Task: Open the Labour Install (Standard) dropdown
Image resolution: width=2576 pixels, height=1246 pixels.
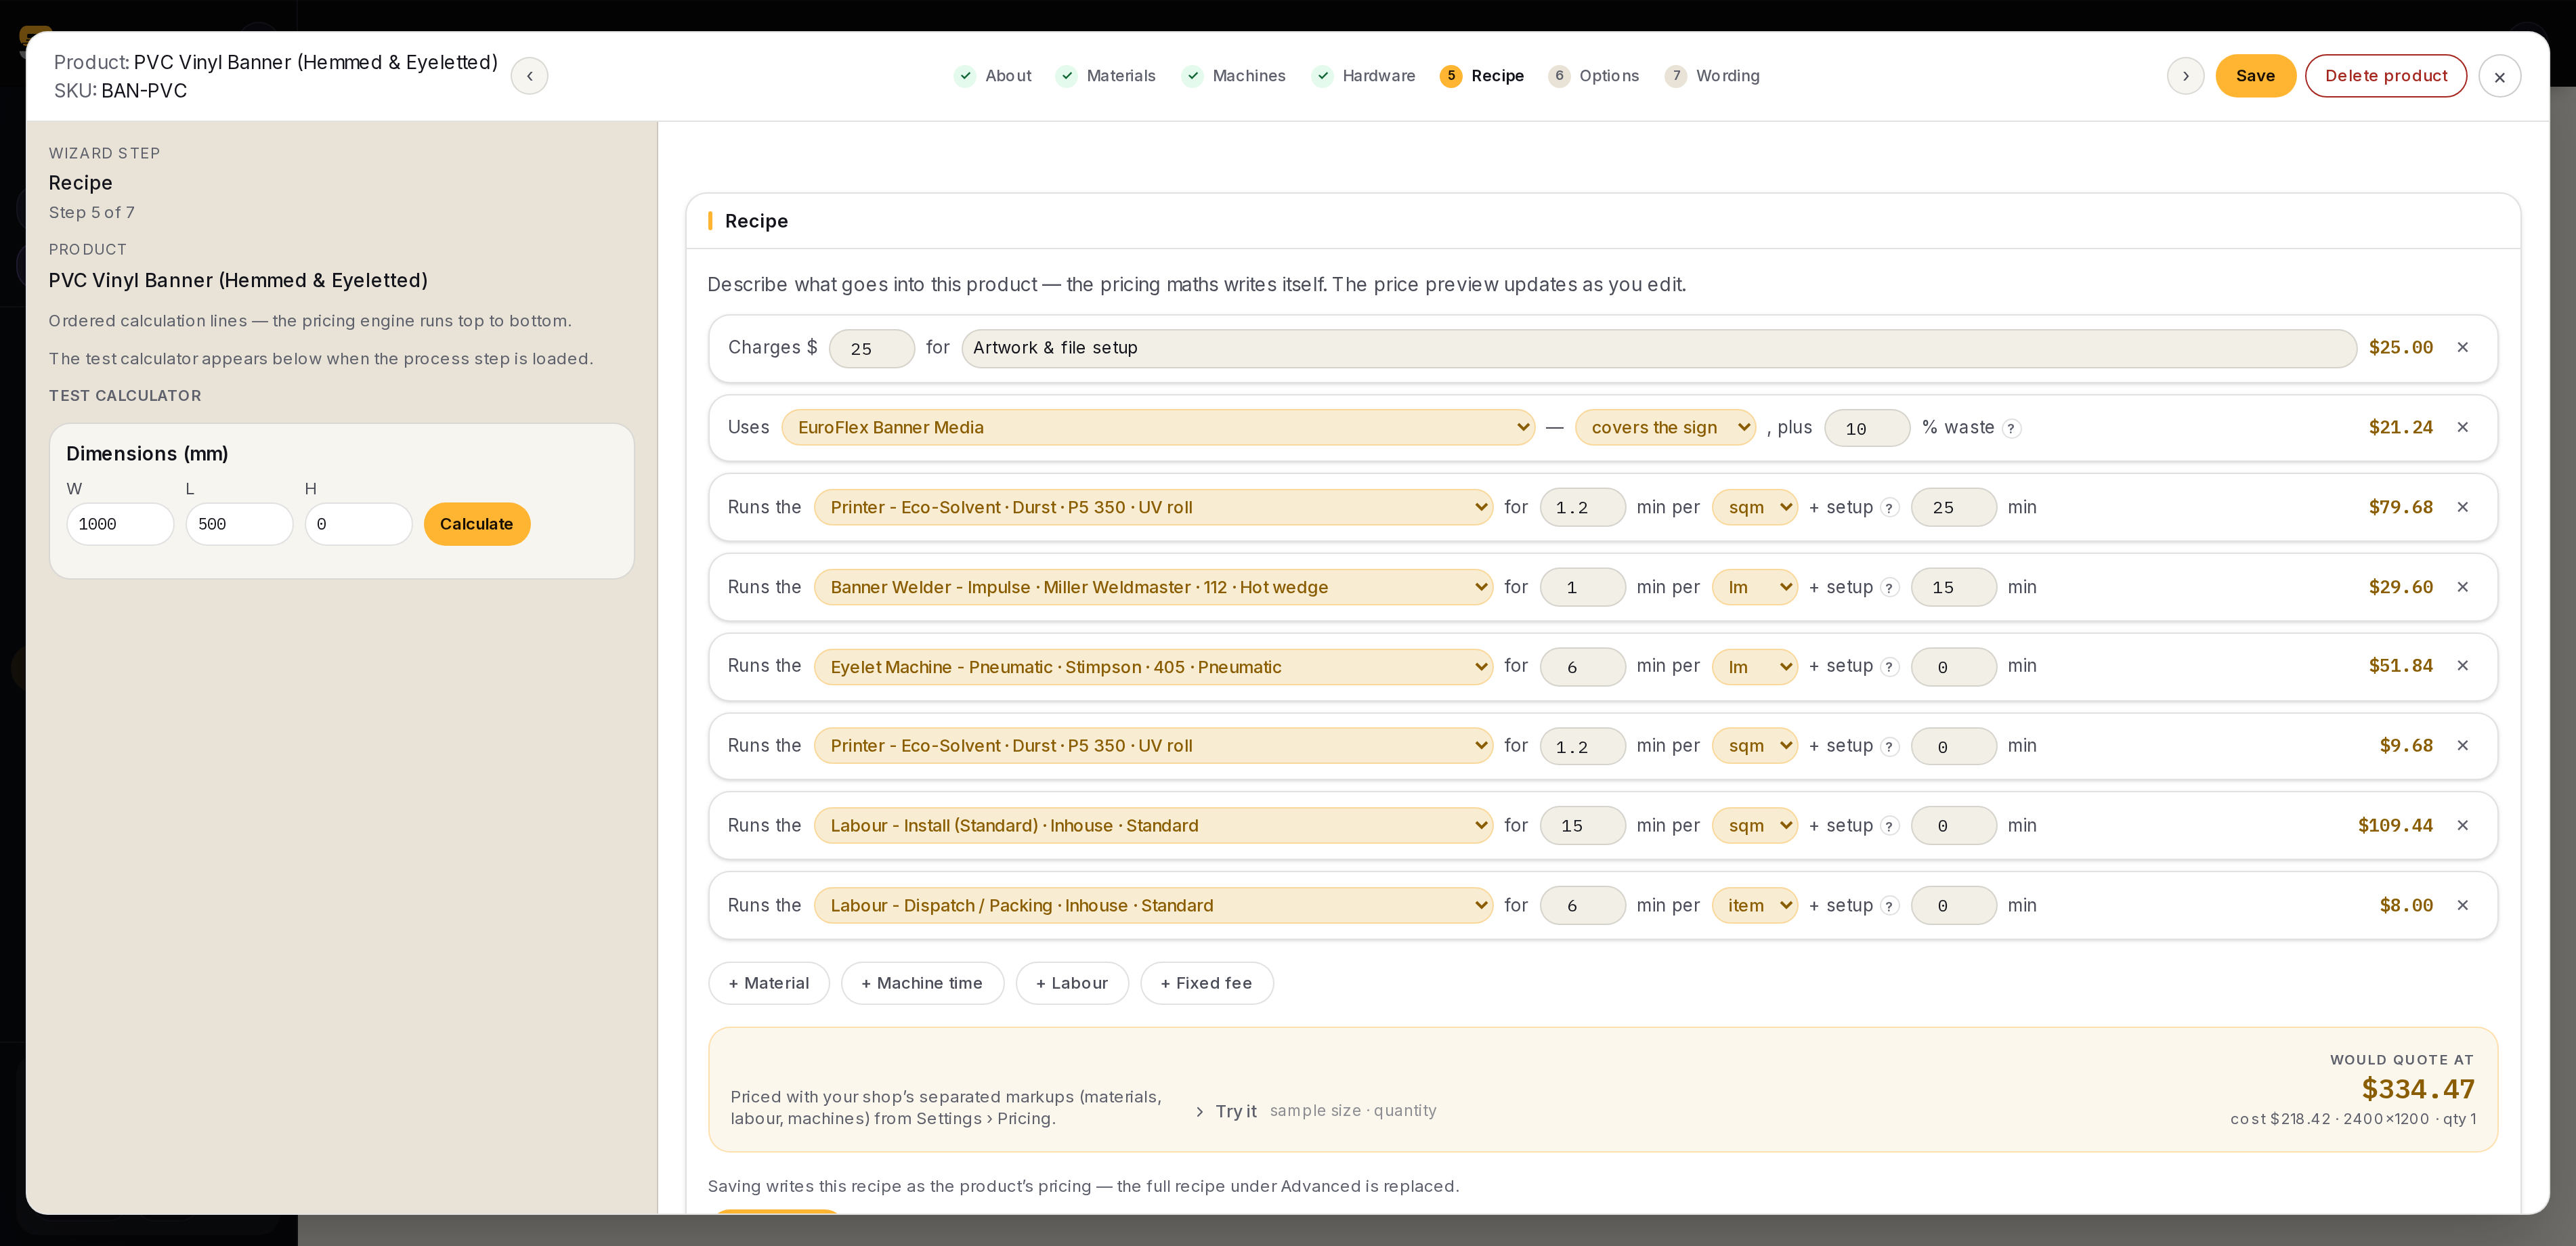Action: point(1153,825)
